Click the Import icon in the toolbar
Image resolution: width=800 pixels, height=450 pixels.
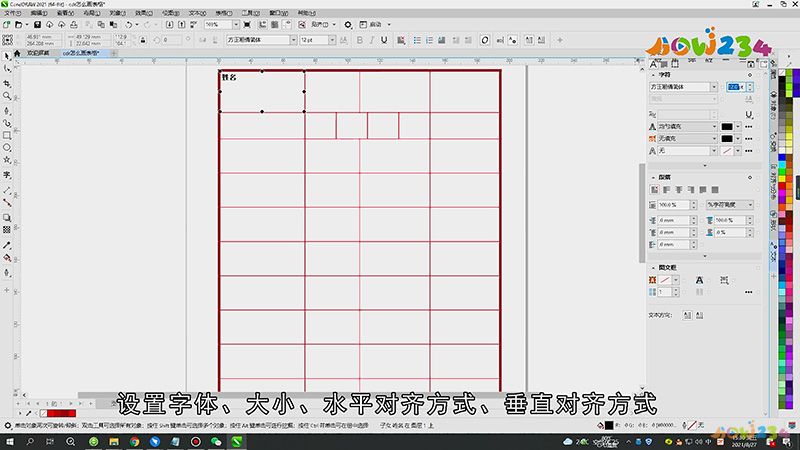click(x=169, y=24)
